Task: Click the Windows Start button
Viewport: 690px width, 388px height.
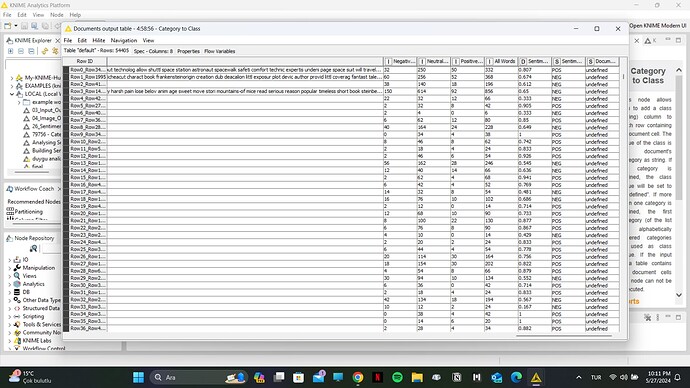Action: 138,377
